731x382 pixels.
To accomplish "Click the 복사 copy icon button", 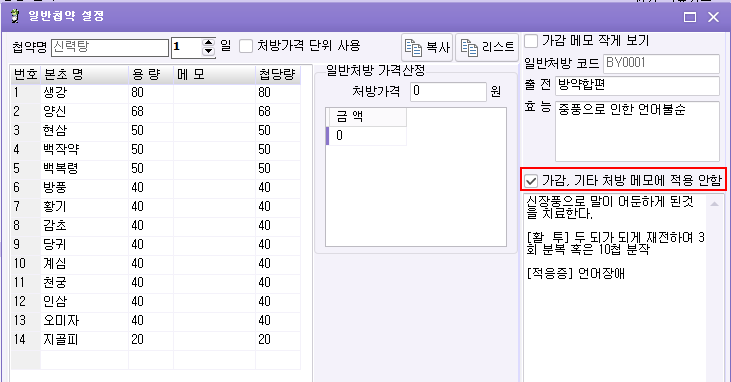I will pyautogui.click(x=427, y=47).
